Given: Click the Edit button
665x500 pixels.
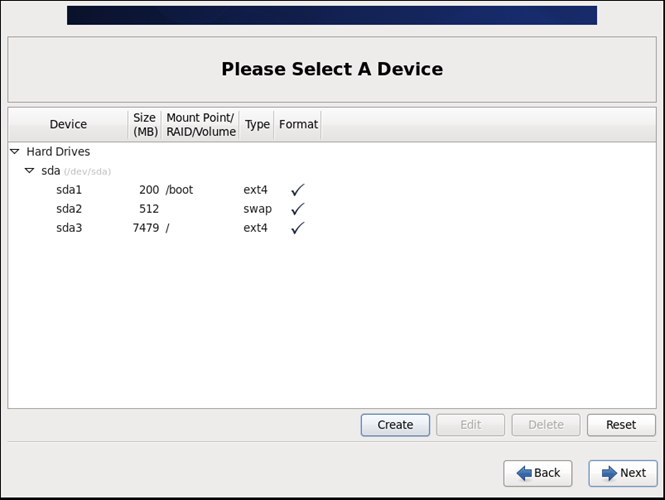Looking at the screenshot, I should (471, 425).
